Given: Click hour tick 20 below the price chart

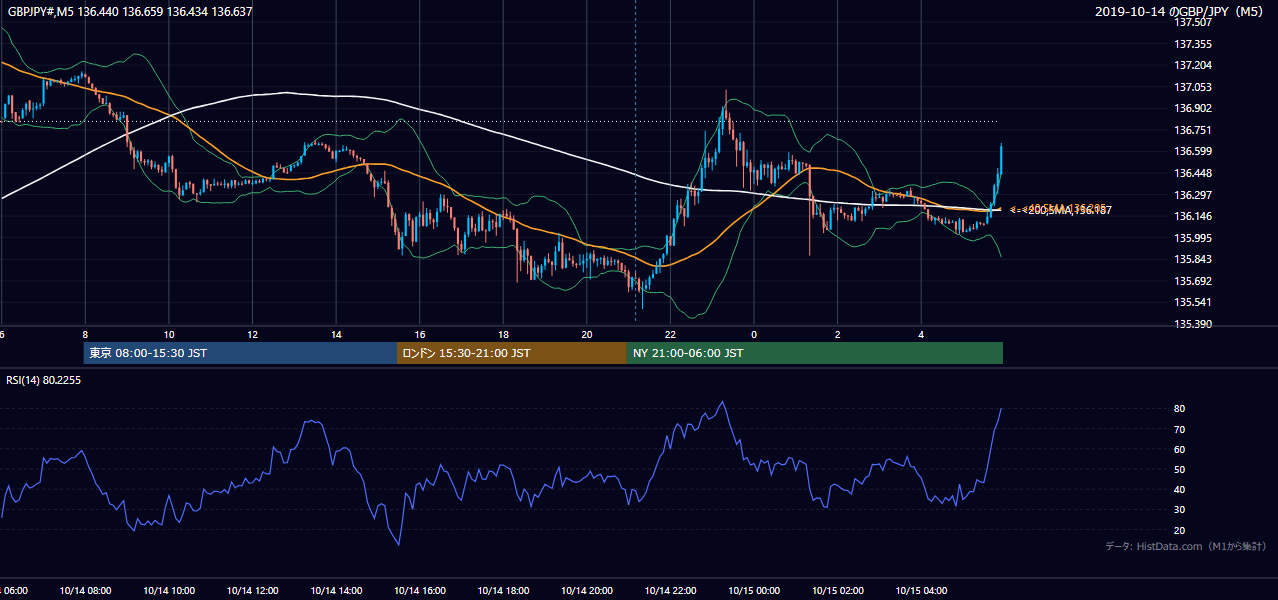Looking at the screenshot, I should [x=586, y=334].
